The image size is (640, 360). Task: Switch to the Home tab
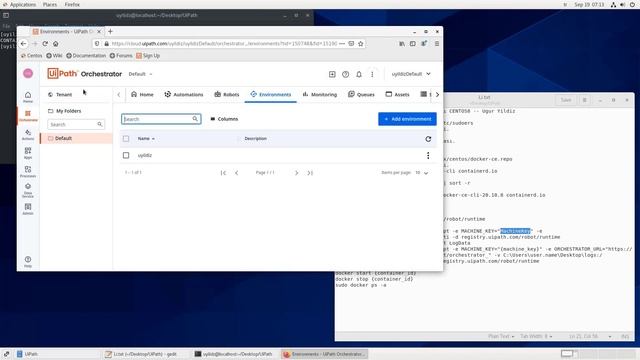point(142,94)
